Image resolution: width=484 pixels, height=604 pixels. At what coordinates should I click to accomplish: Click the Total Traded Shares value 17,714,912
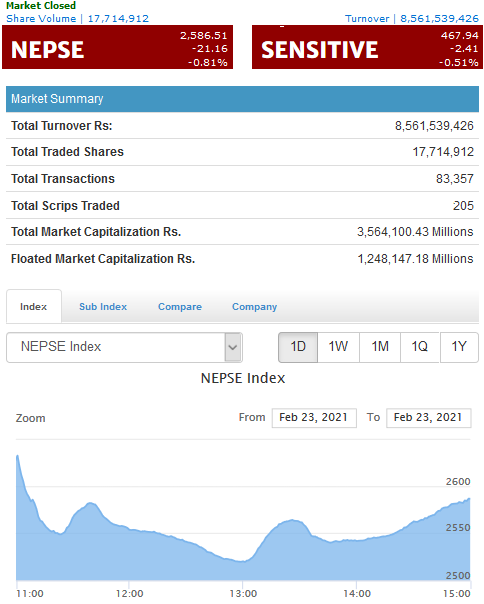pyautogui.click(x=443, y=152)
